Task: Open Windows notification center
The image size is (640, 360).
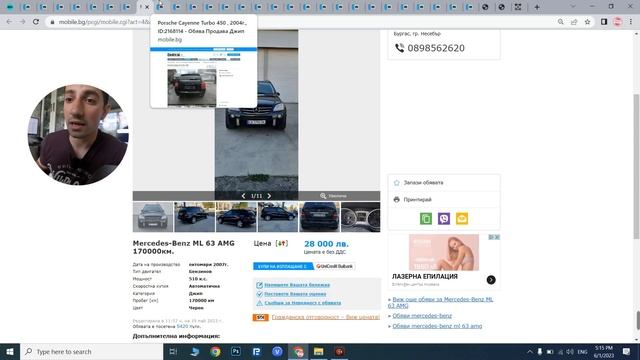Action: [627, 351]
